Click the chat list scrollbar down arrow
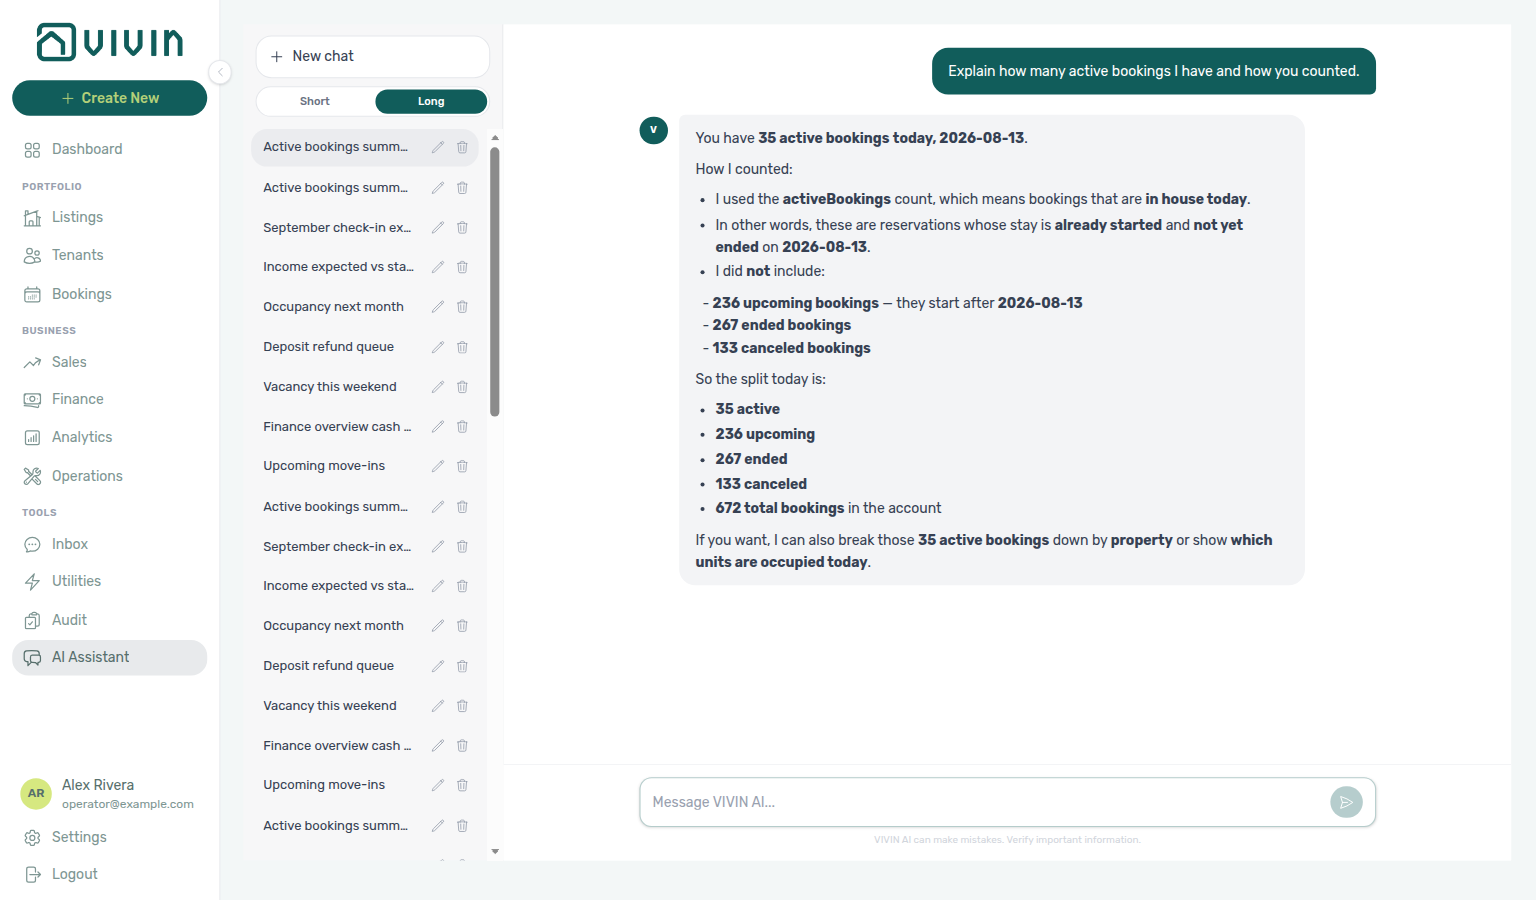1536x900 pixels. pos(495,852)
